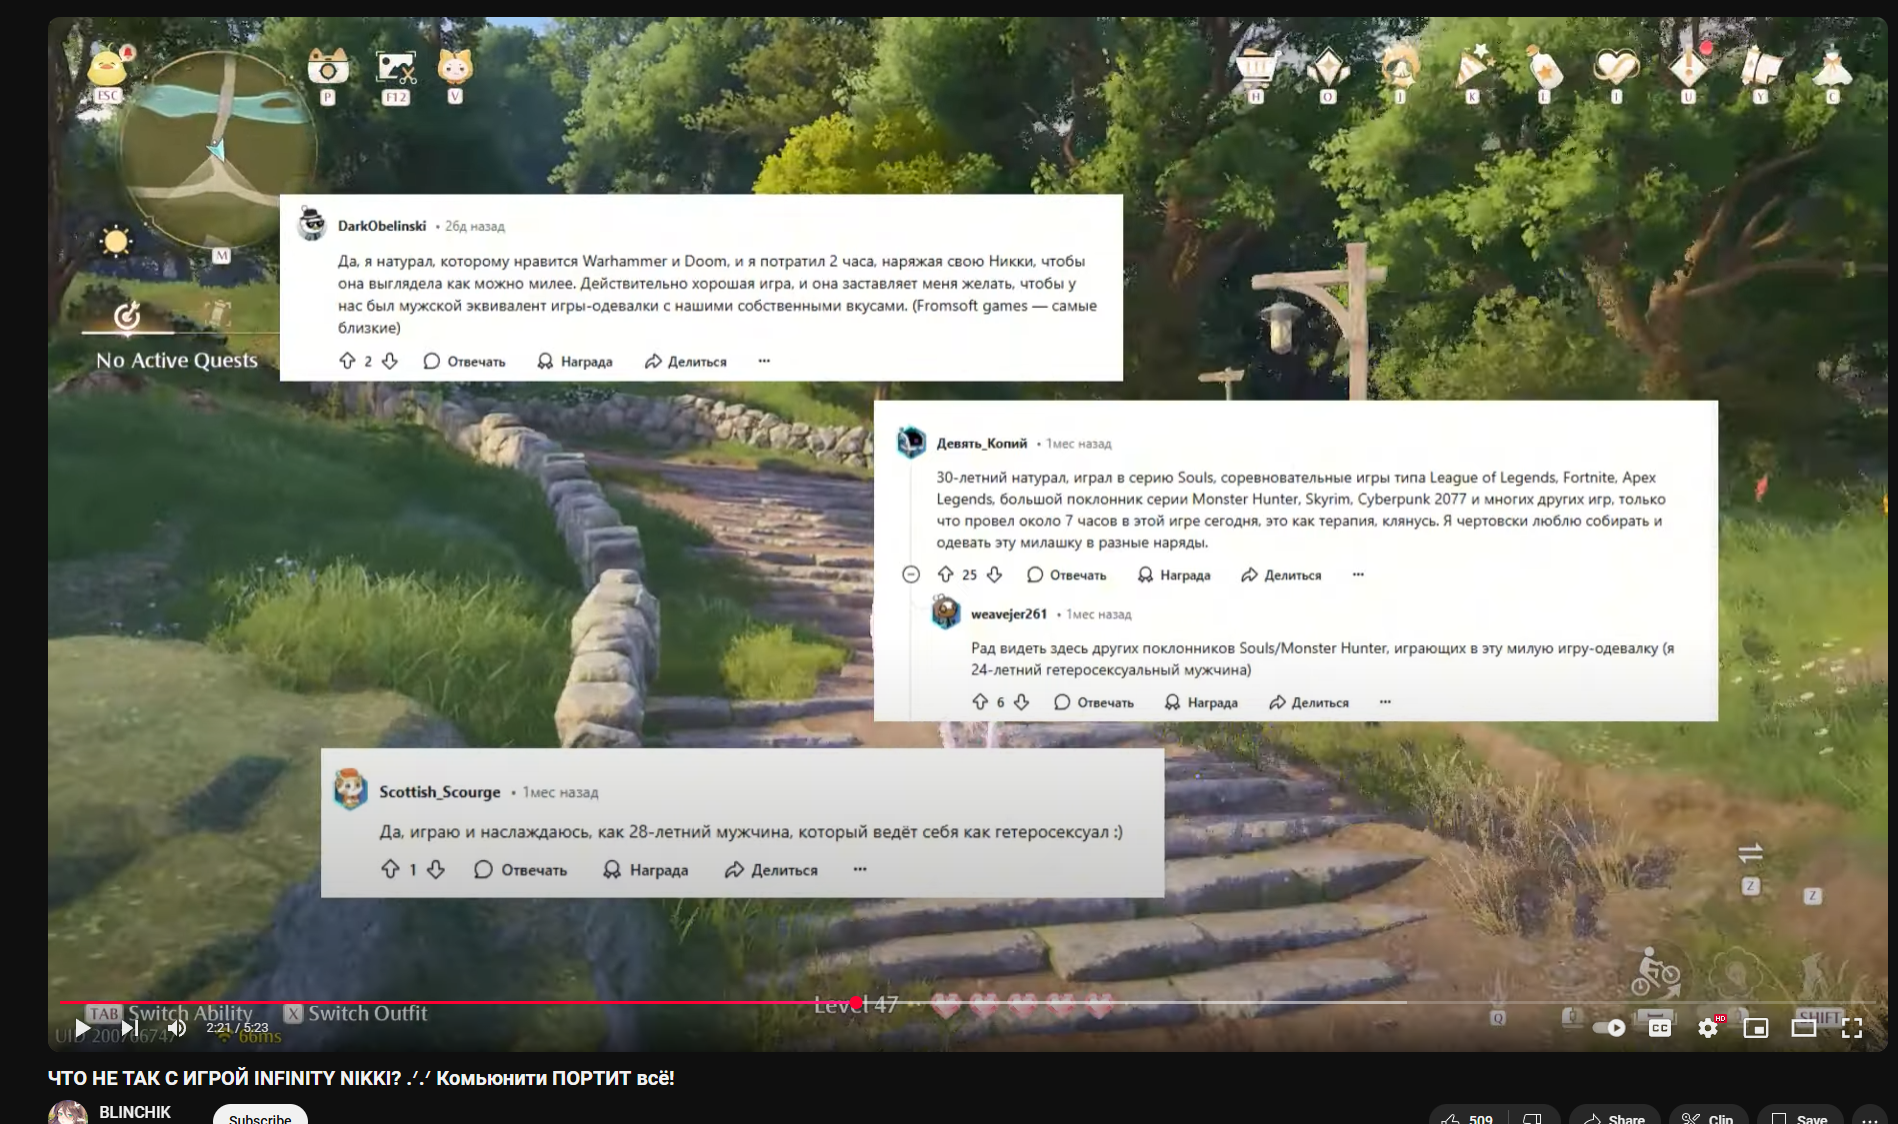Viewport: 1898px width, 1124px height.
Task: Toggle closed captions CC button
Action: (1660, 1027)
